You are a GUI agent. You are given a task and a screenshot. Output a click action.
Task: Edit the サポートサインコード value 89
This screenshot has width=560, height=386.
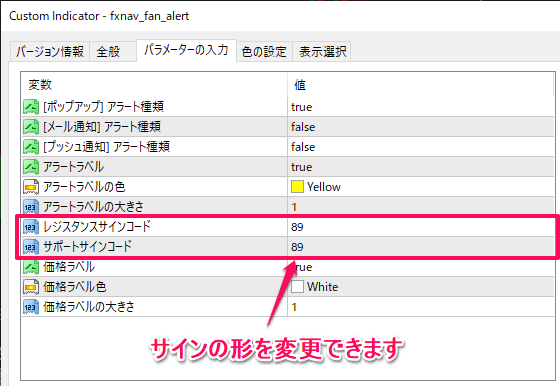click(297, 247)
